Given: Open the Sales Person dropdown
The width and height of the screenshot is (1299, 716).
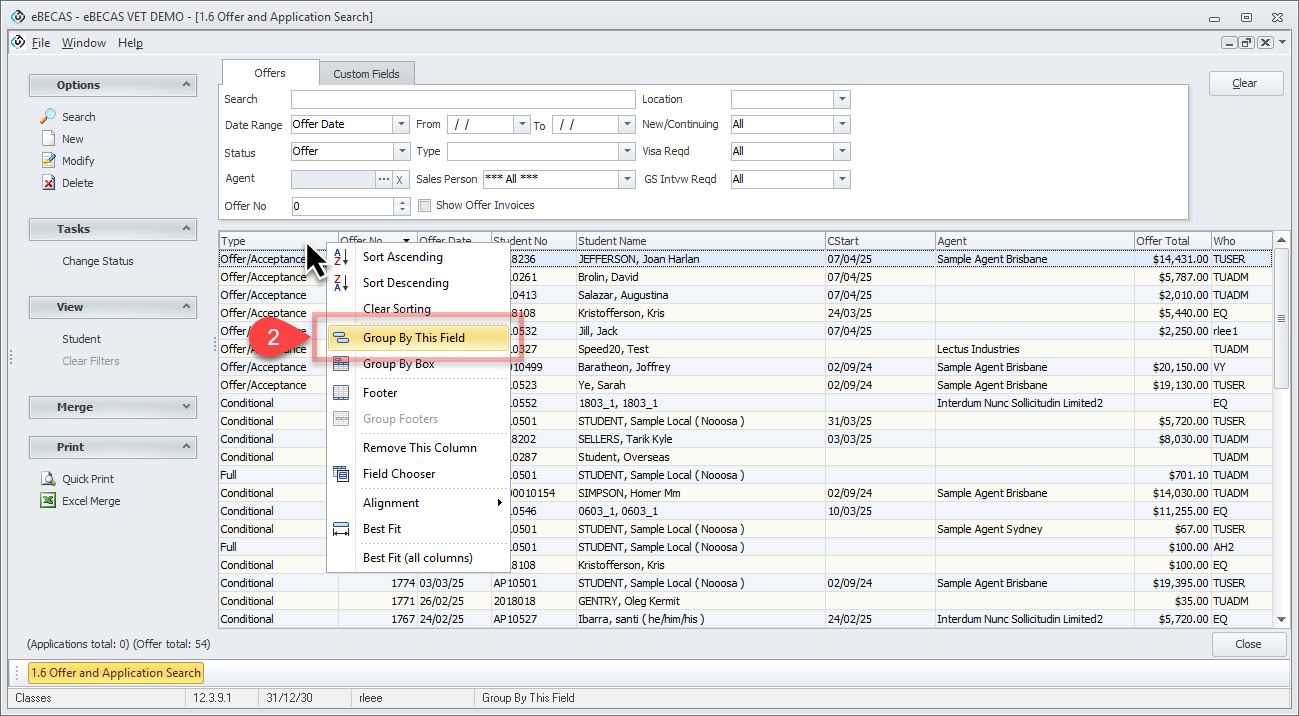Looking at the screenshot, I should (627, 179).
